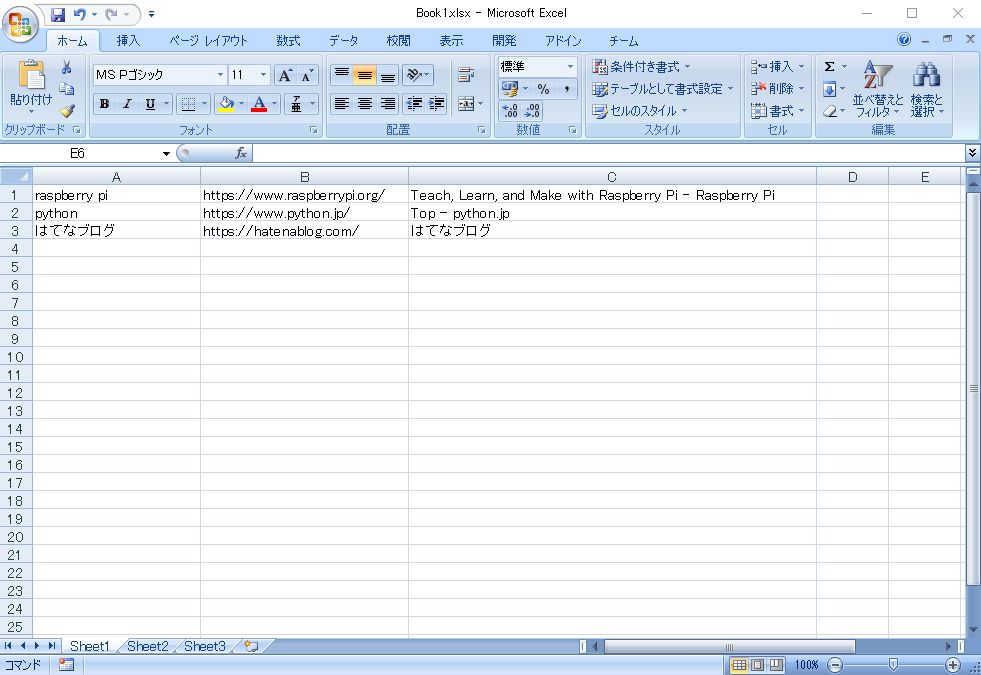Apply percent style
The image size is (981, 675).
tap(543, 89)
